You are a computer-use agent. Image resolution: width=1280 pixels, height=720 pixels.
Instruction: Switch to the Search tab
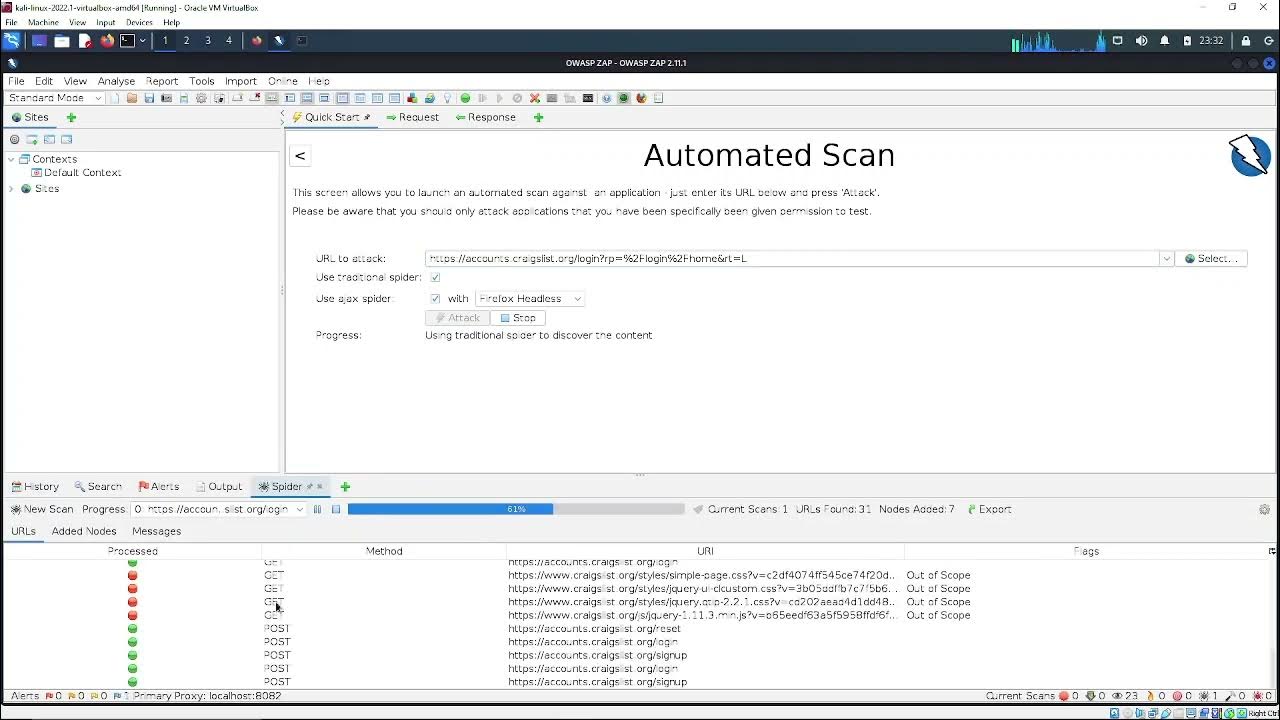98,487
